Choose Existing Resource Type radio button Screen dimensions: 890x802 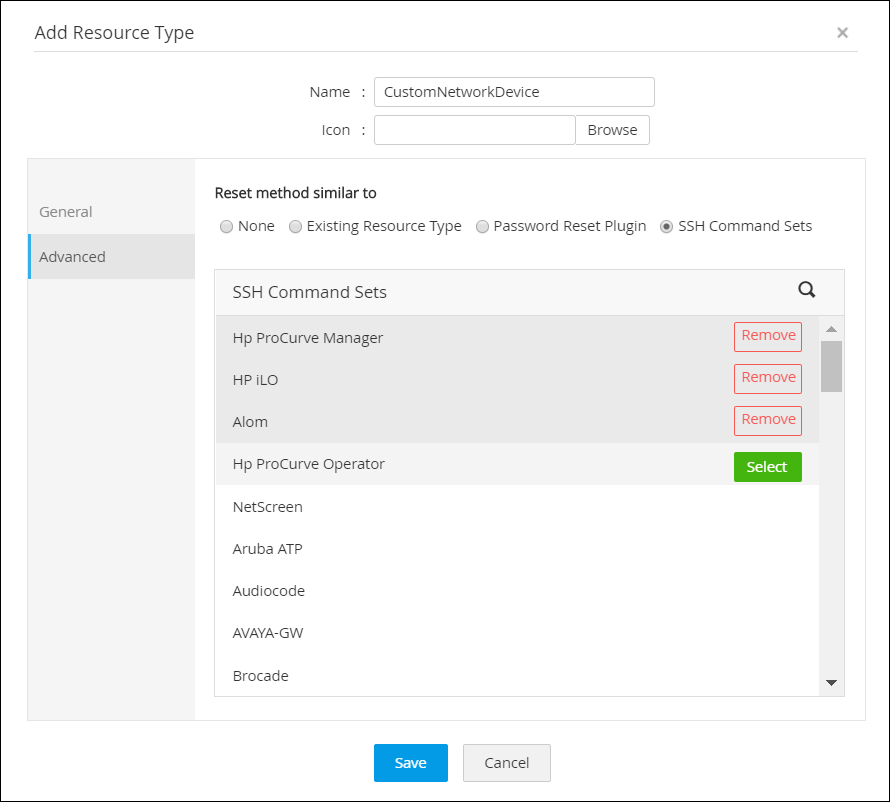click(295, 226)
